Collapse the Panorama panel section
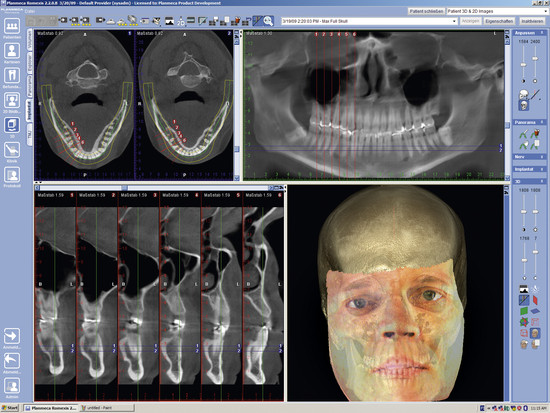The image size is (550, 413). pos(542,122)
